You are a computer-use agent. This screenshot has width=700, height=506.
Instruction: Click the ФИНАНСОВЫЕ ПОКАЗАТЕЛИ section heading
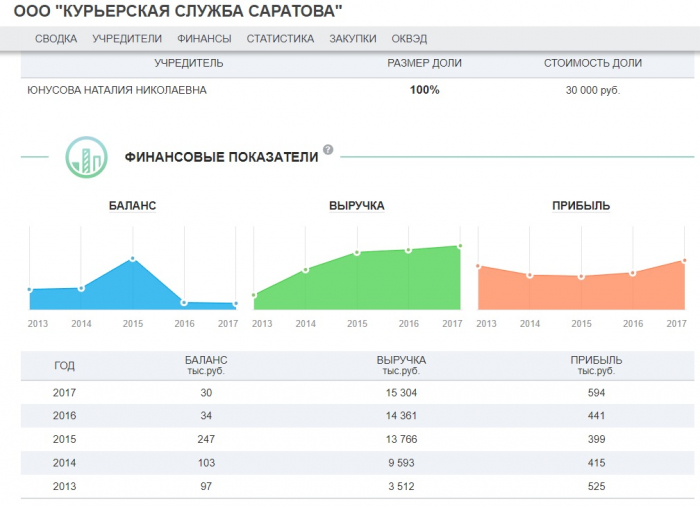point(221,157)
